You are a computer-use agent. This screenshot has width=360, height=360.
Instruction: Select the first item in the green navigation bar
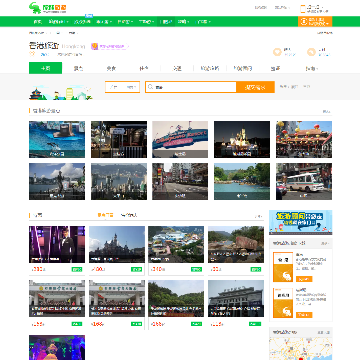pos(38,22)
